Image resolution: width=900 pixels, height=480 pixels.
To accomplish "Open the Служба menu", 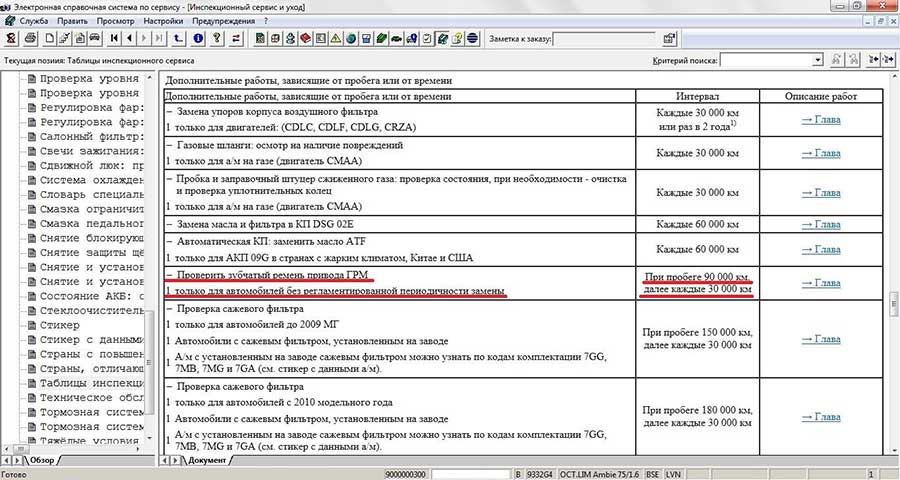I will point(33,21).
